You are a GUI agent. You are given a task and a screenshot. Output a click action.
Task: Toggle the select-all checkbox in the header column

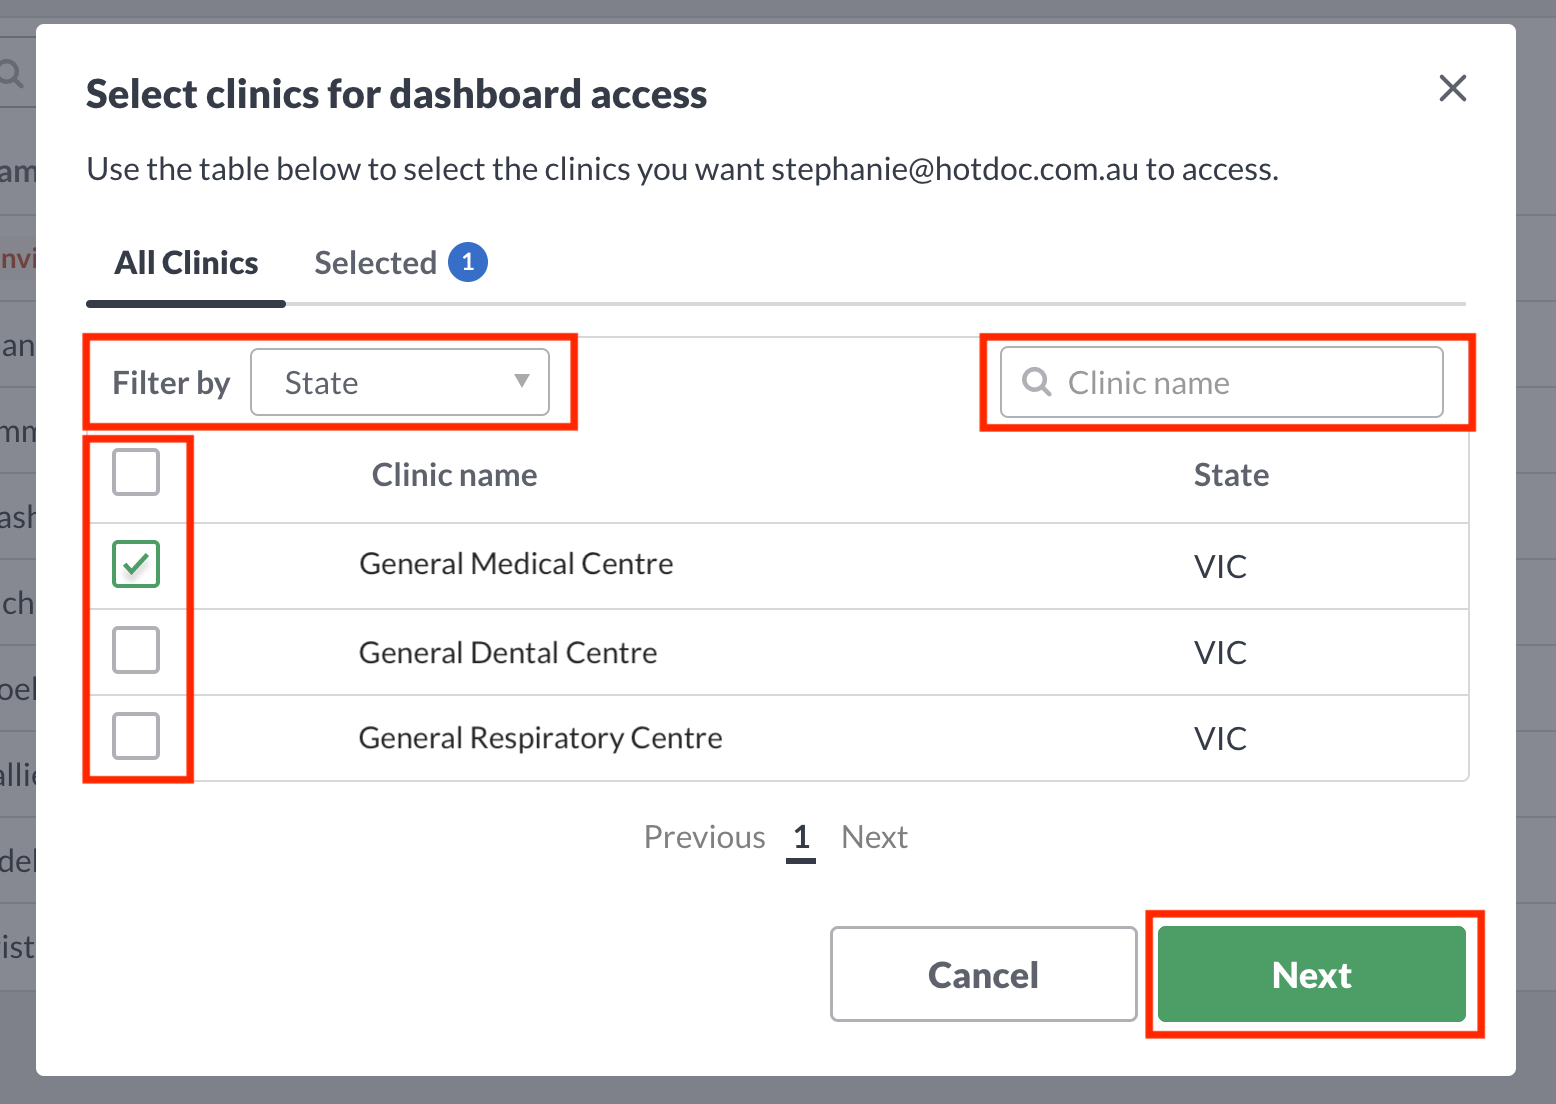(x=135, y=472)
